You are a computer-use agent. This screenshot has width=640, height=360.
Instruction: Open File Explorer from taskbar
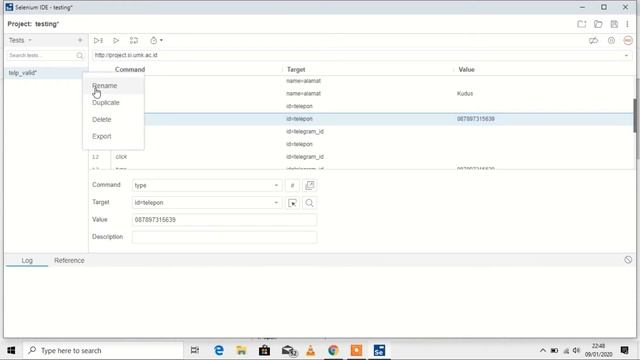[x=242, y=351]
